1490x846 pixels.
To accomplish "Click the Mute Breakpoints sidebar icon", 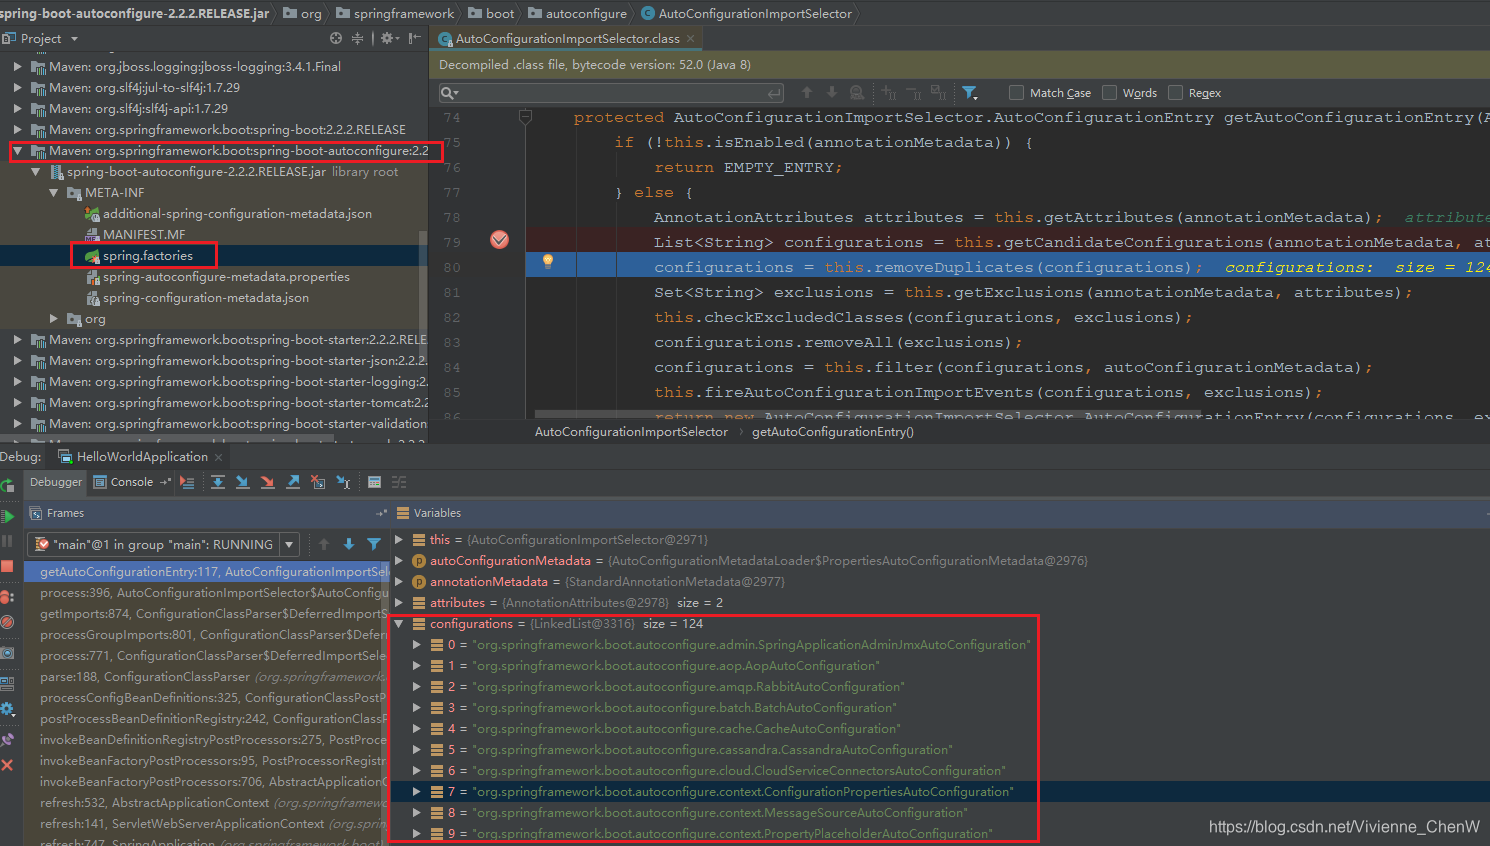I will point(7,622).
